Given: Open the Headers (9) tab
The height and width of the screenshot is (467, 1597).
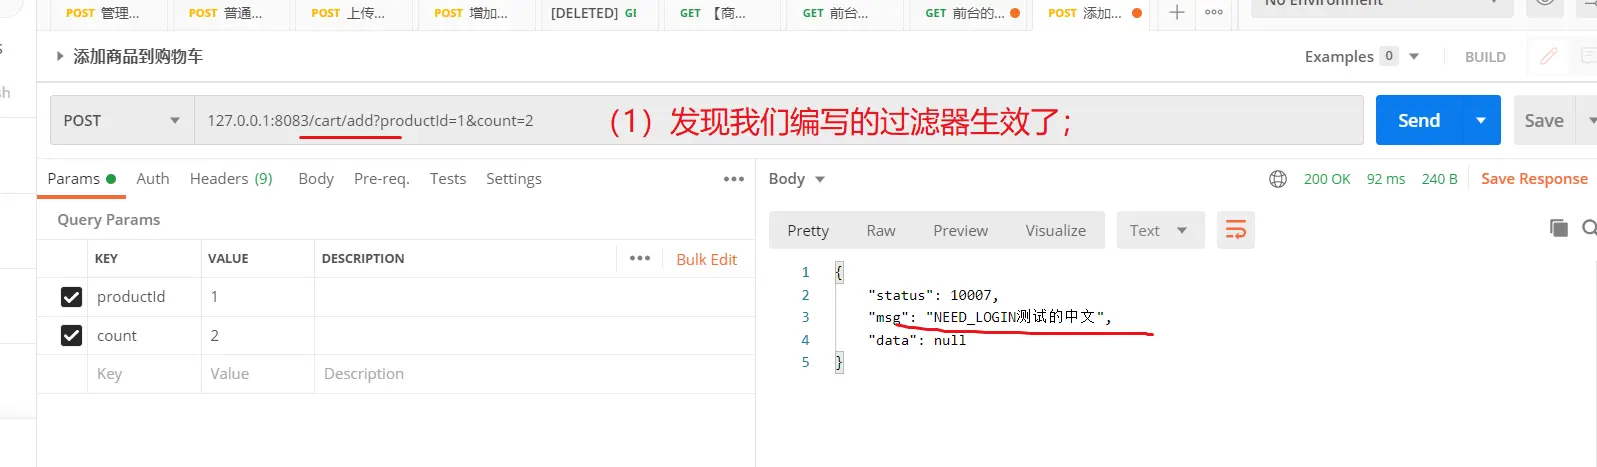Looking at the screenshot, I should [231, 179].
